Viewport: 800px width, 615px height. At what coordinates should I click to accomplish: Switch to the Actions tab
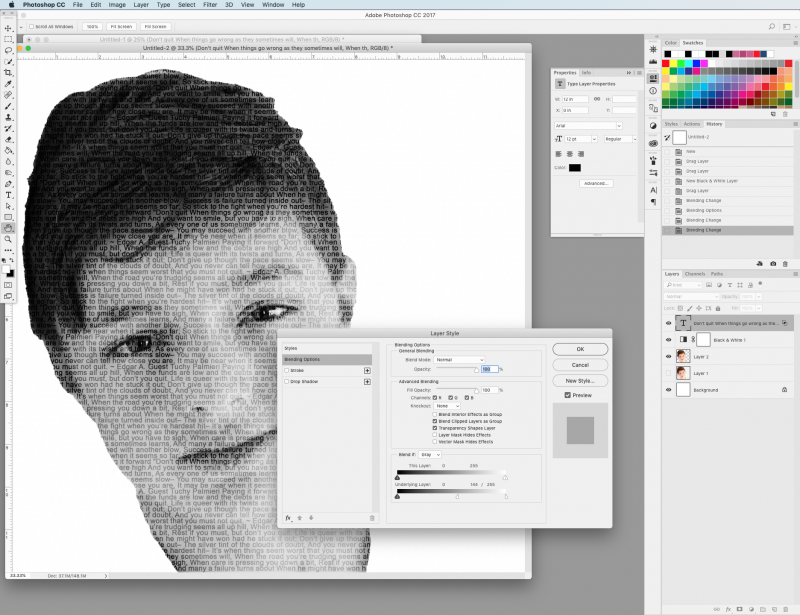coord(692,124)
